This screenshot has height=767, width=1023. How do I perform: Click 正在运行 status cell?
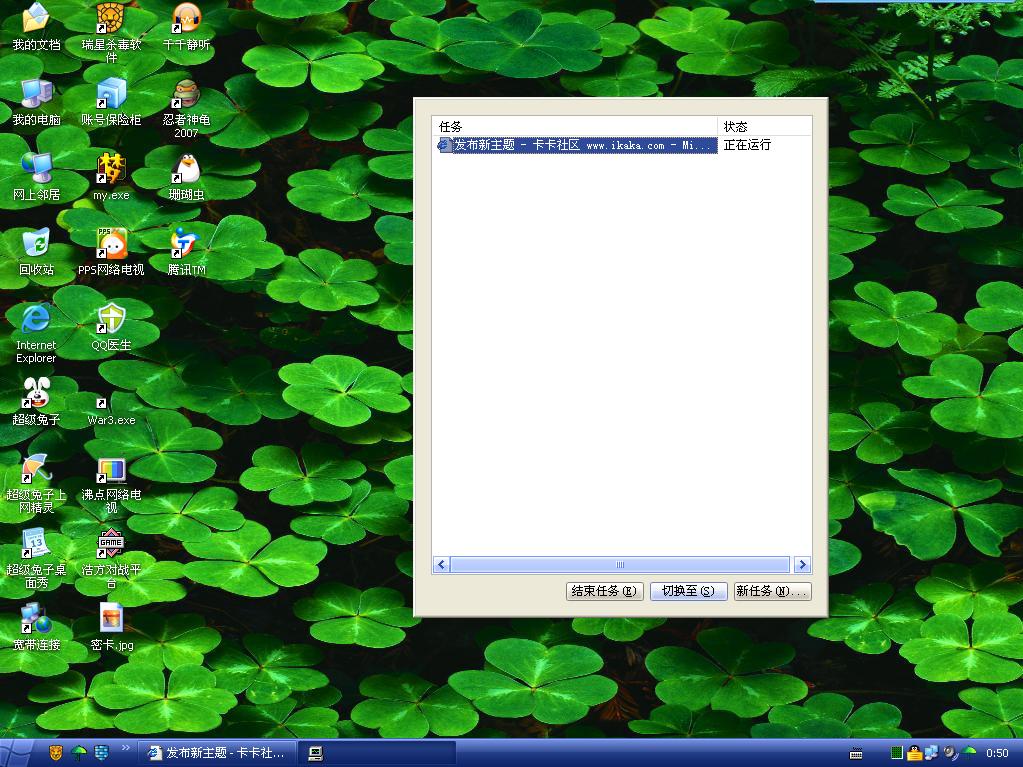click(x=748, y=145)
